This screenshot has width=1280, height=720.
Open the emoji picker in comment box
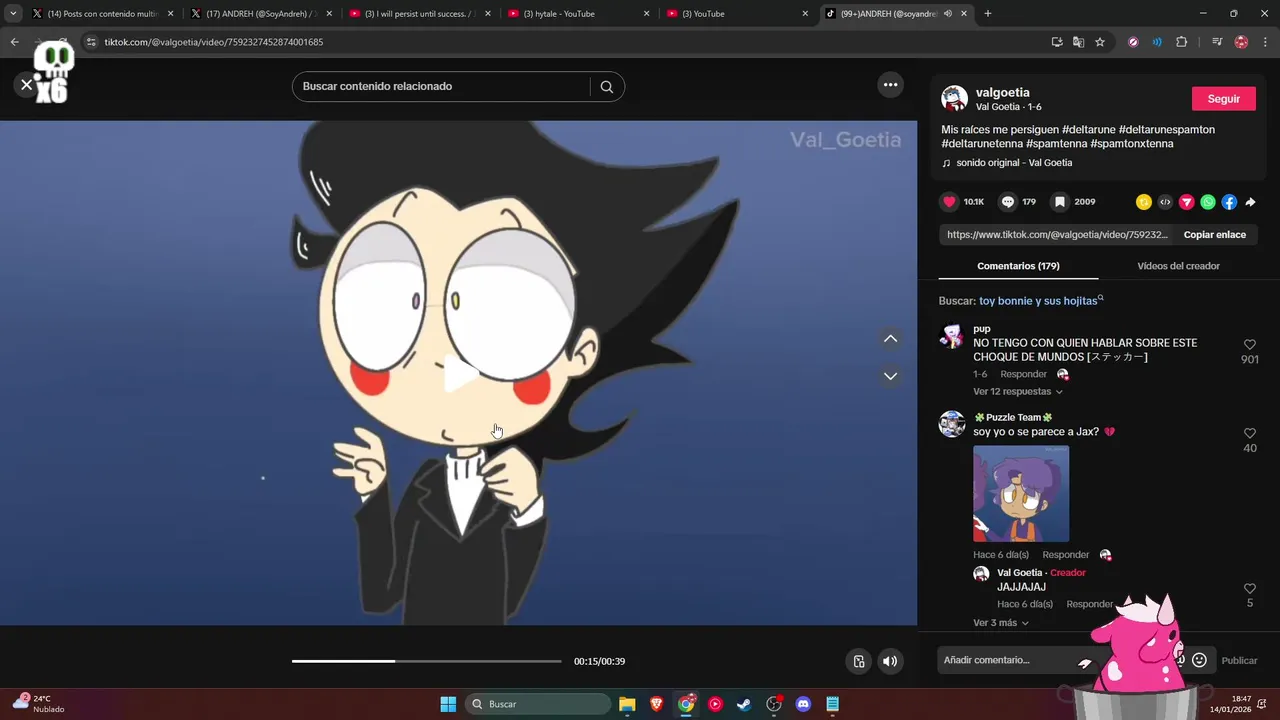coord(1199,660)
